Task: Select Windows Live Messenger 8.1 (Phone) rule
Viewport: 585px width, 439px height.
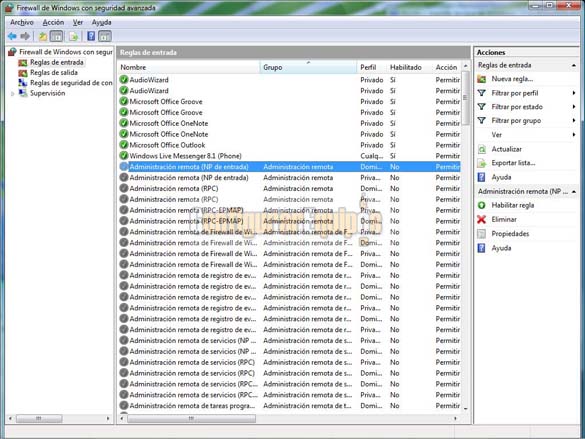Action: [290, 156]
